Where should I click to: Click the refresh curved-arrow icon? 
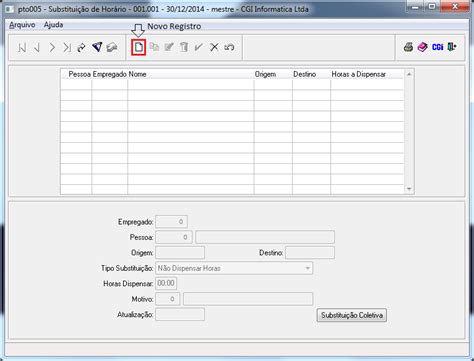(x=81, y=48)
